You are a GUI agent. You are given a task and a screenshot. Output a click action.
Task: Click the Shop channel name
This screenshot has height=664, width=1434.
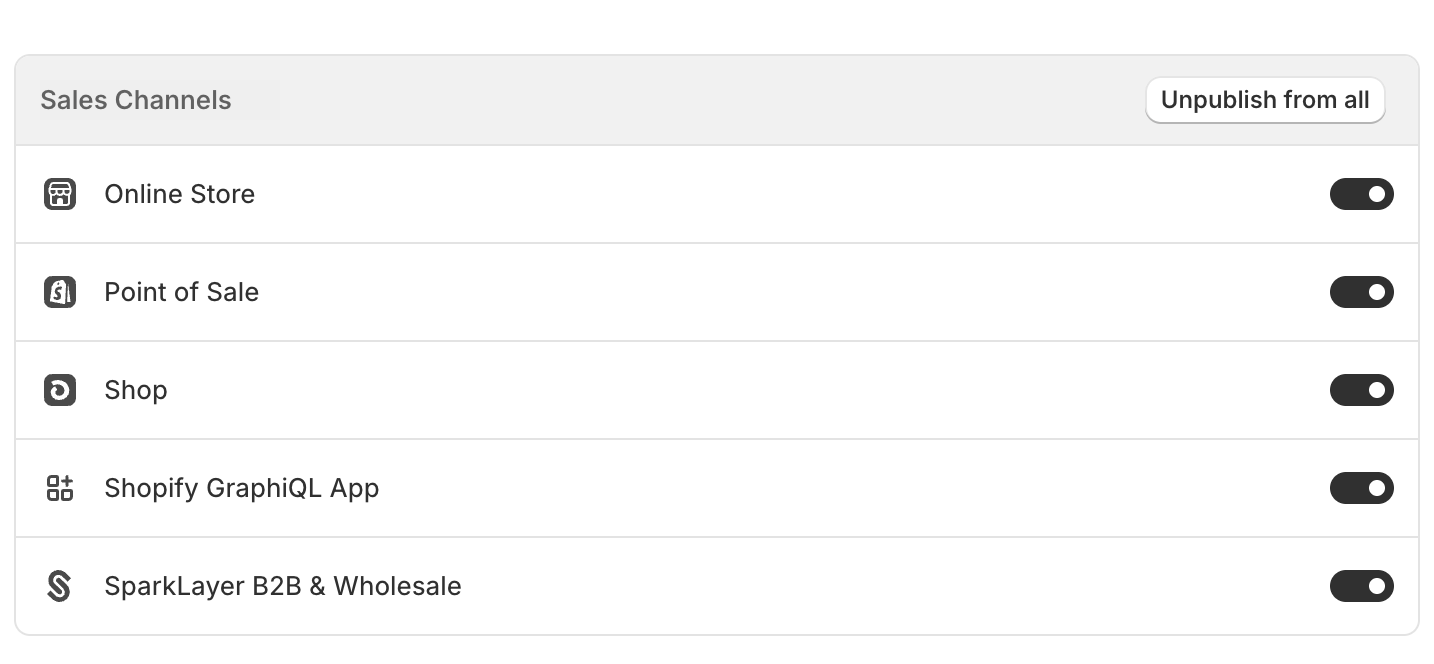click(136, 390)
